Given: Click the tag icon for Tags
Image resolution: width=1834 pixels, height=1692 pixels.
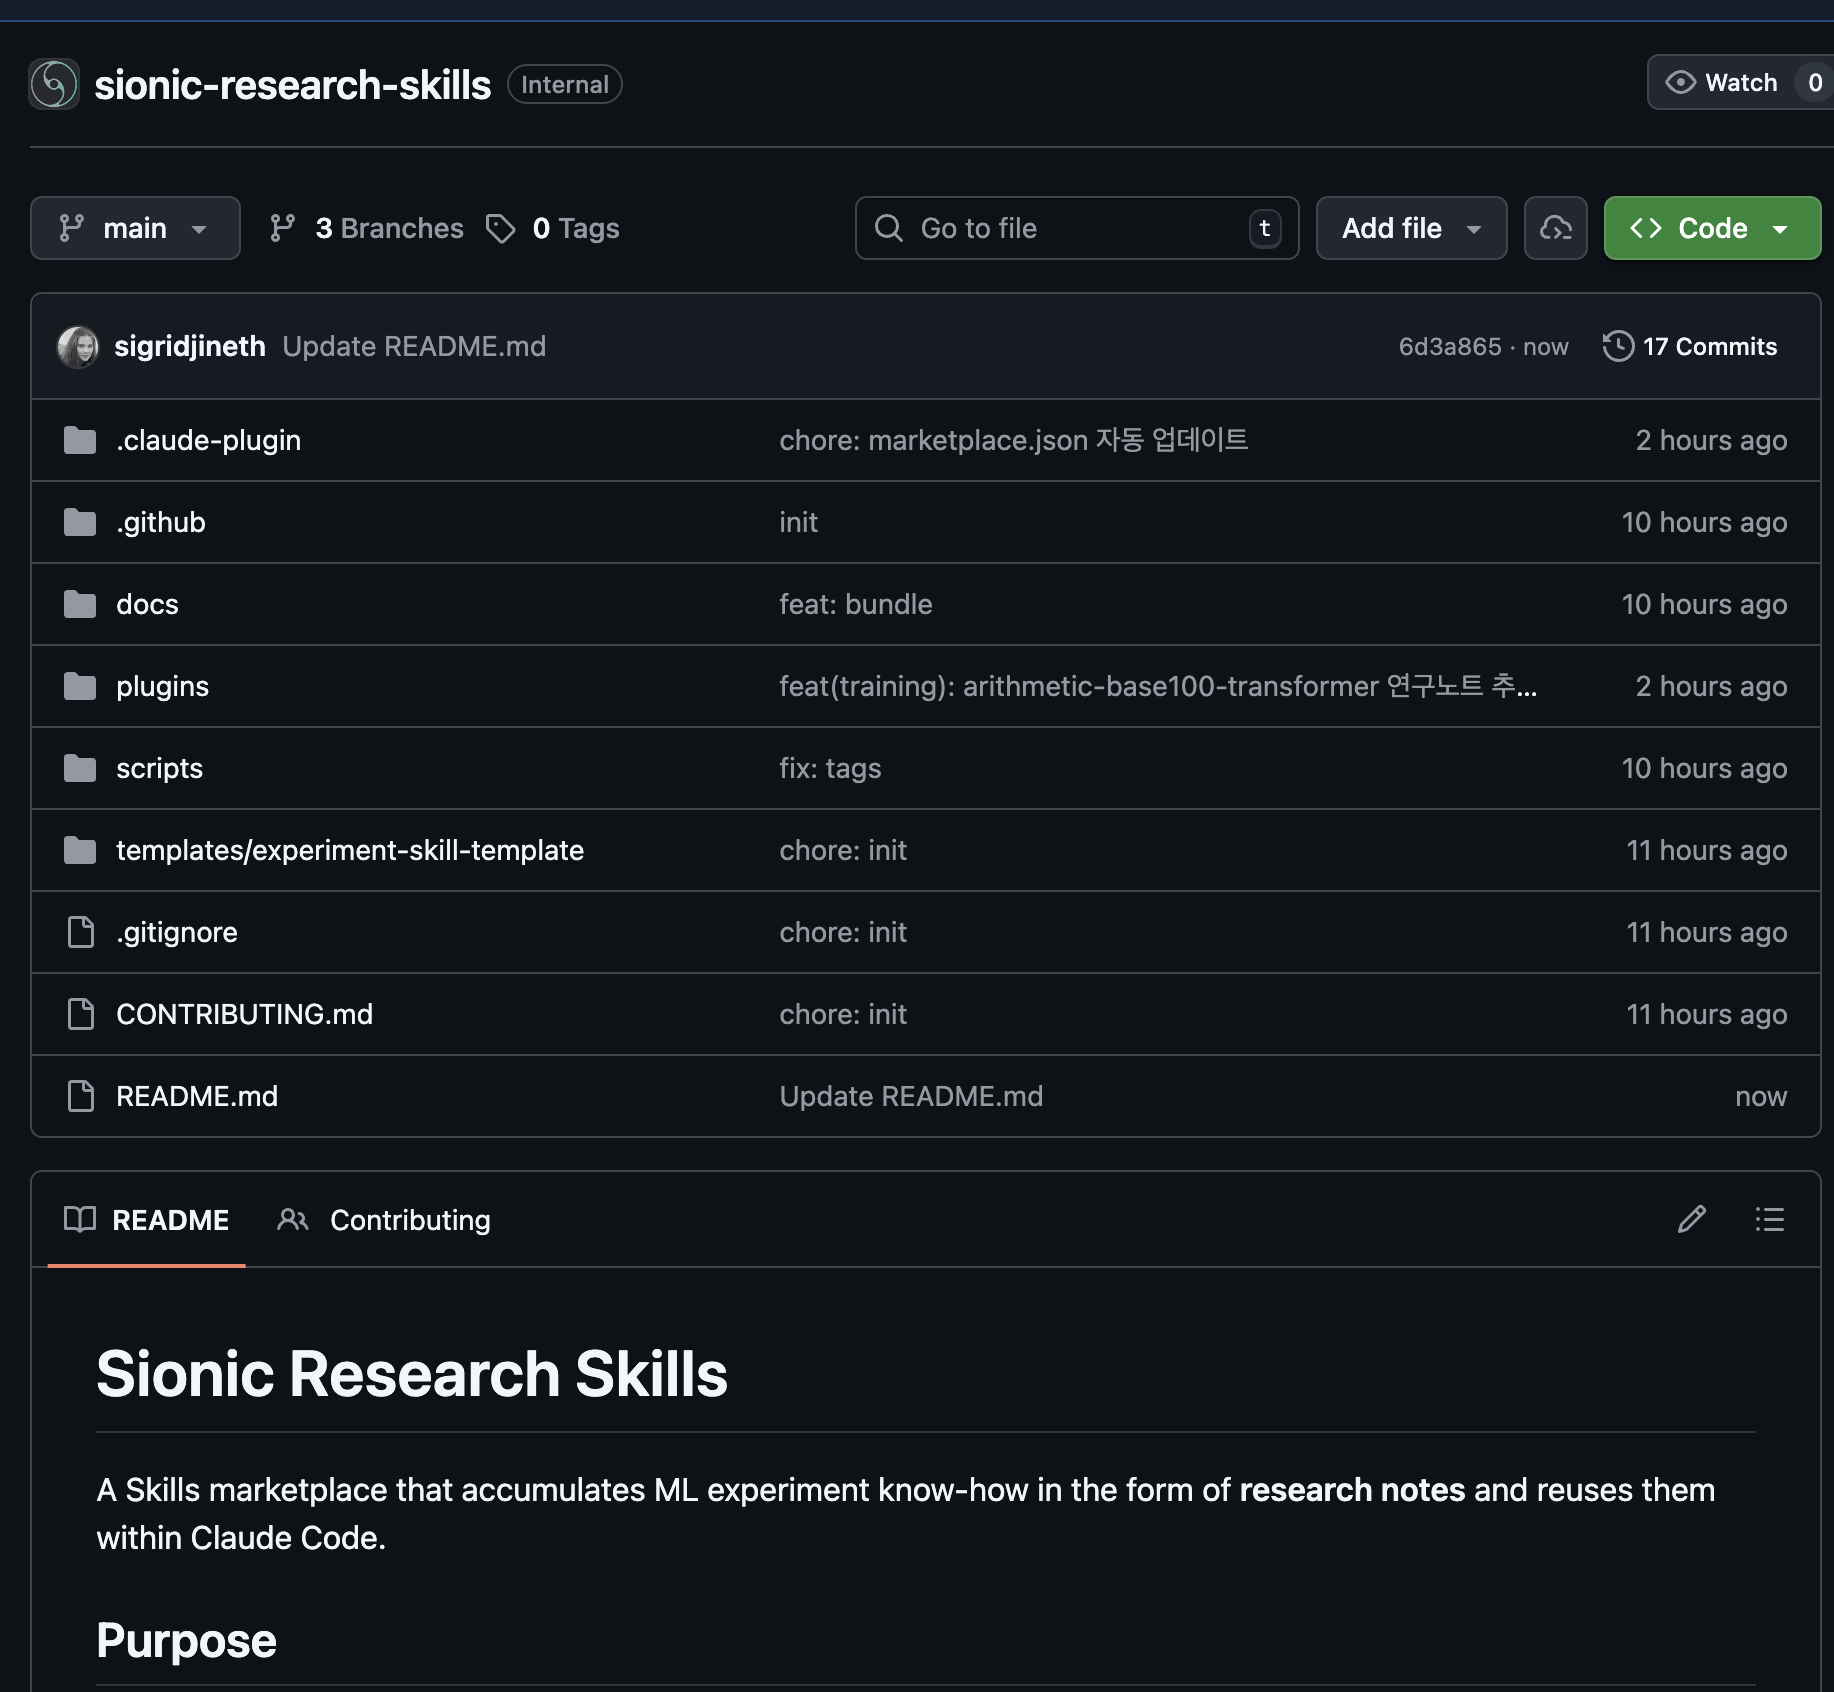Looking at the screenshot, I should [x=500, y=228].
